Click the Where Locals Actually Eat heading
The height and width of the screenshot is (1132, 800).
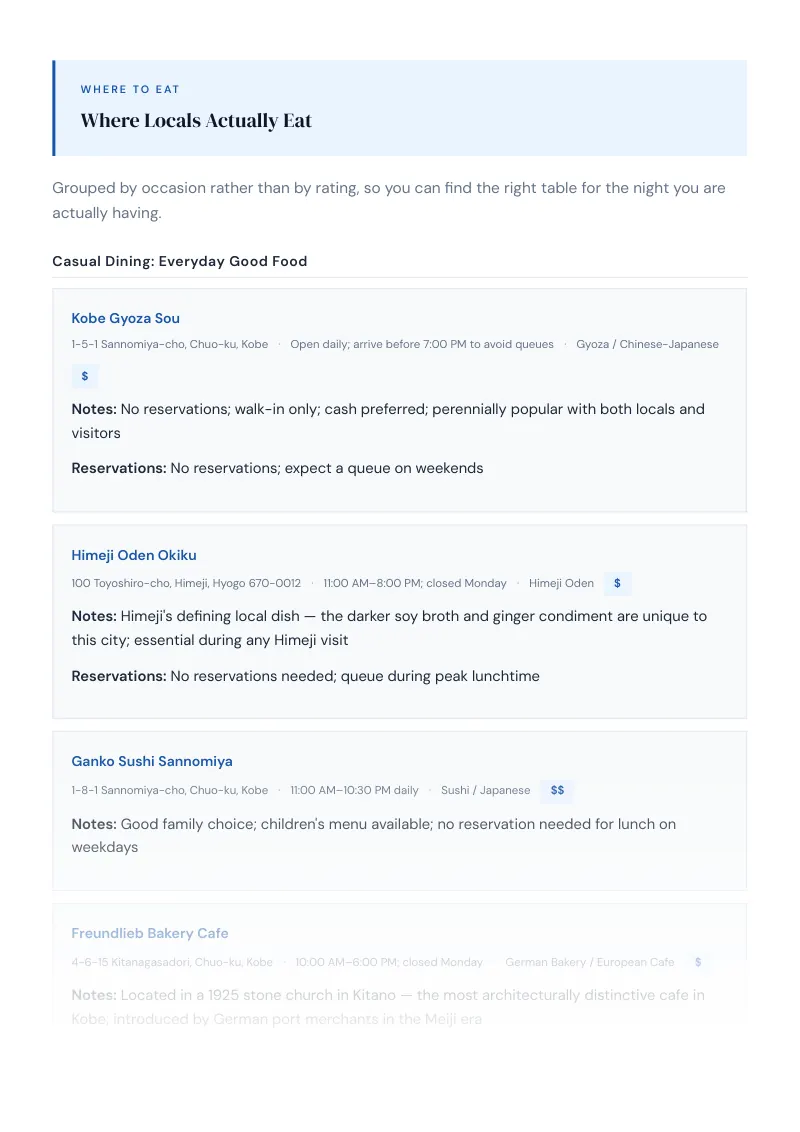click(196, 121)
